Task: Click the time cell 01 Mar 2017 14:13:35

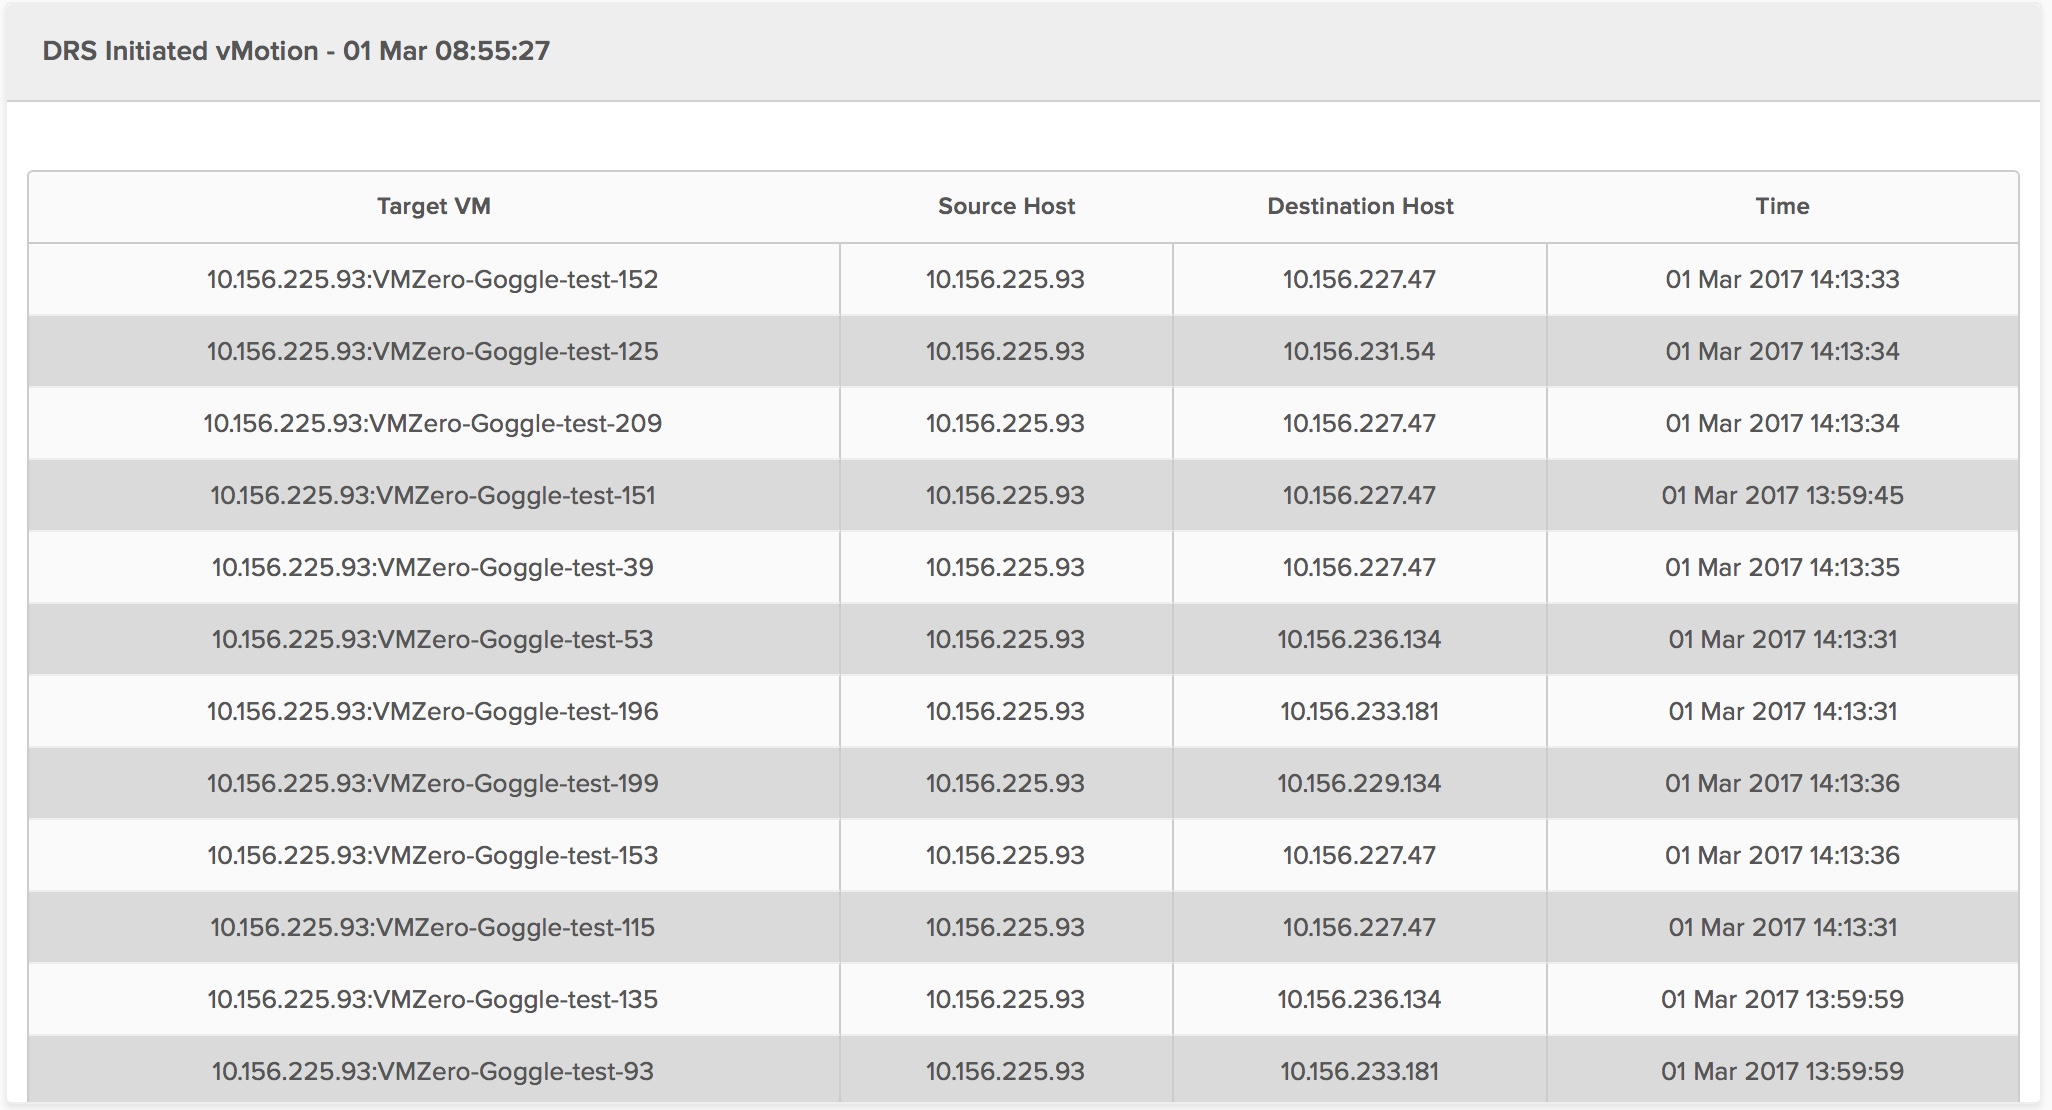Action: click(1782, 567)
